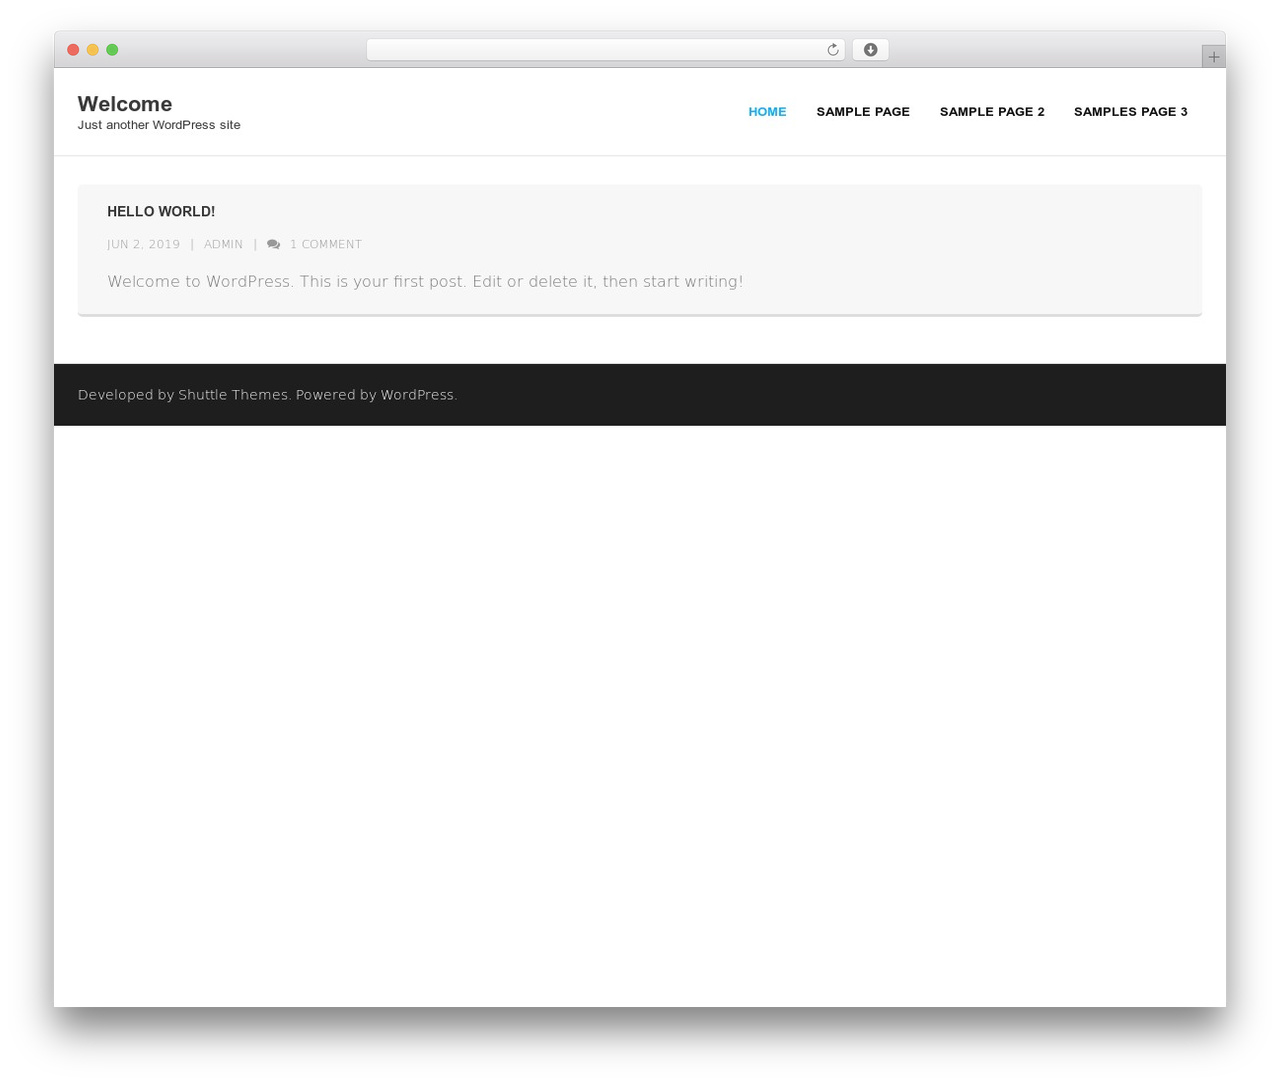Follow the Shuttle Themes footer link

(233, 395)
